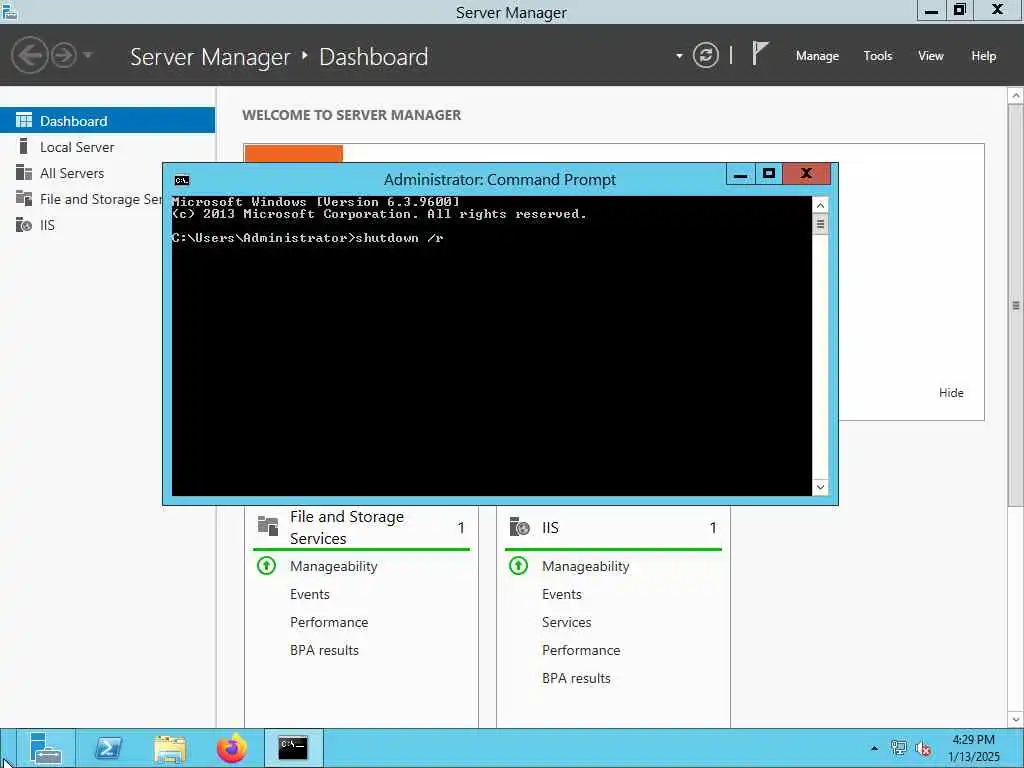Click the dashboard scrollbar up arrow

(1016, 96)
